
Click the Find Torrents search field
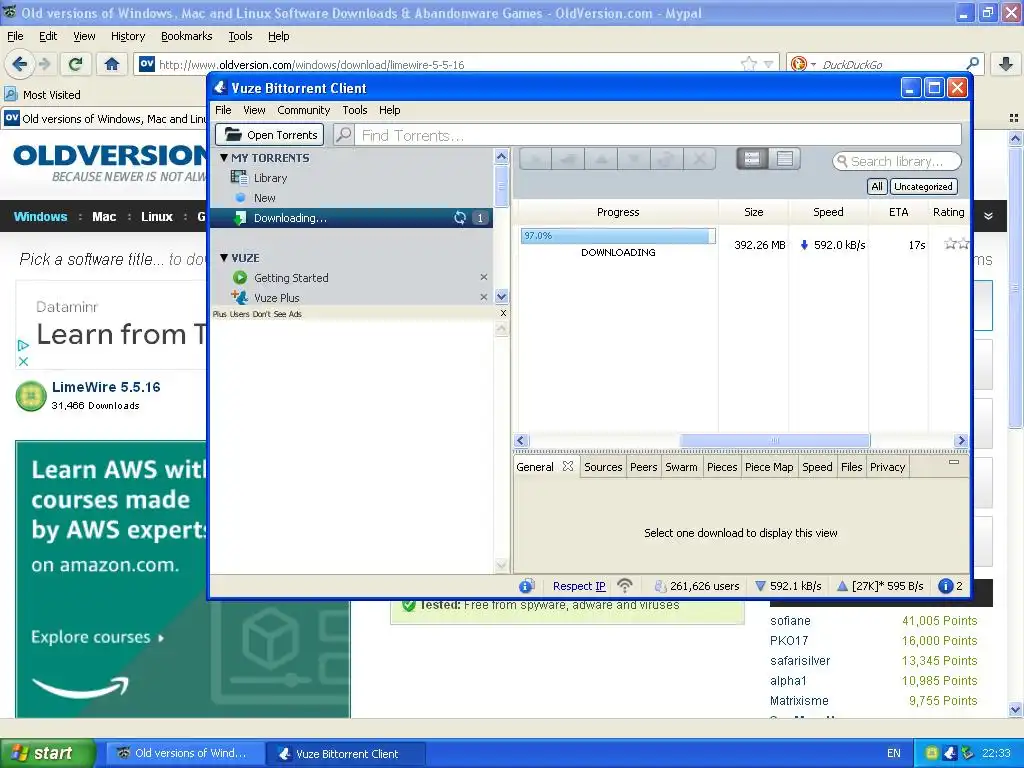pos(660,135)
